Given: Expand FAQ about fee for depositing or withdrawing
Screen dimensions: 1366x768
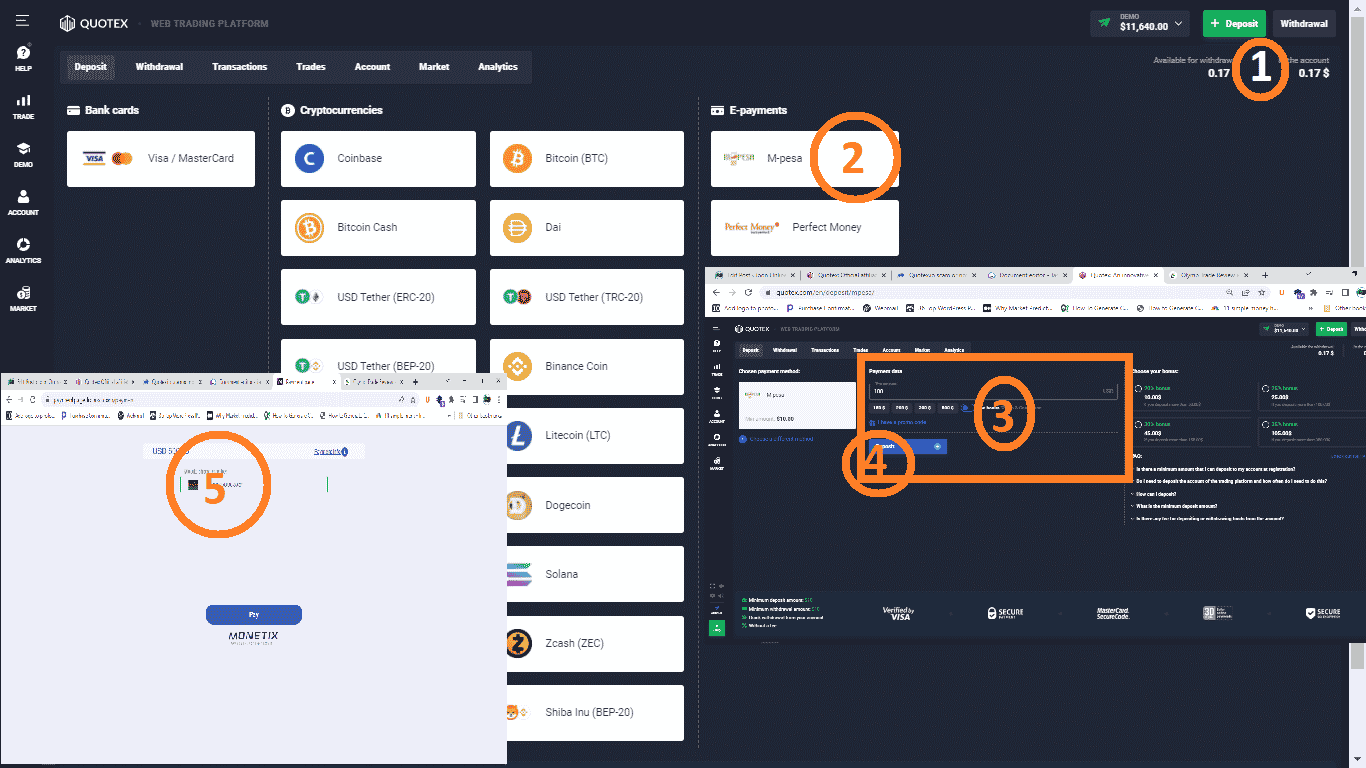Looking at the screenshot, I should (x=1207, y=518).
